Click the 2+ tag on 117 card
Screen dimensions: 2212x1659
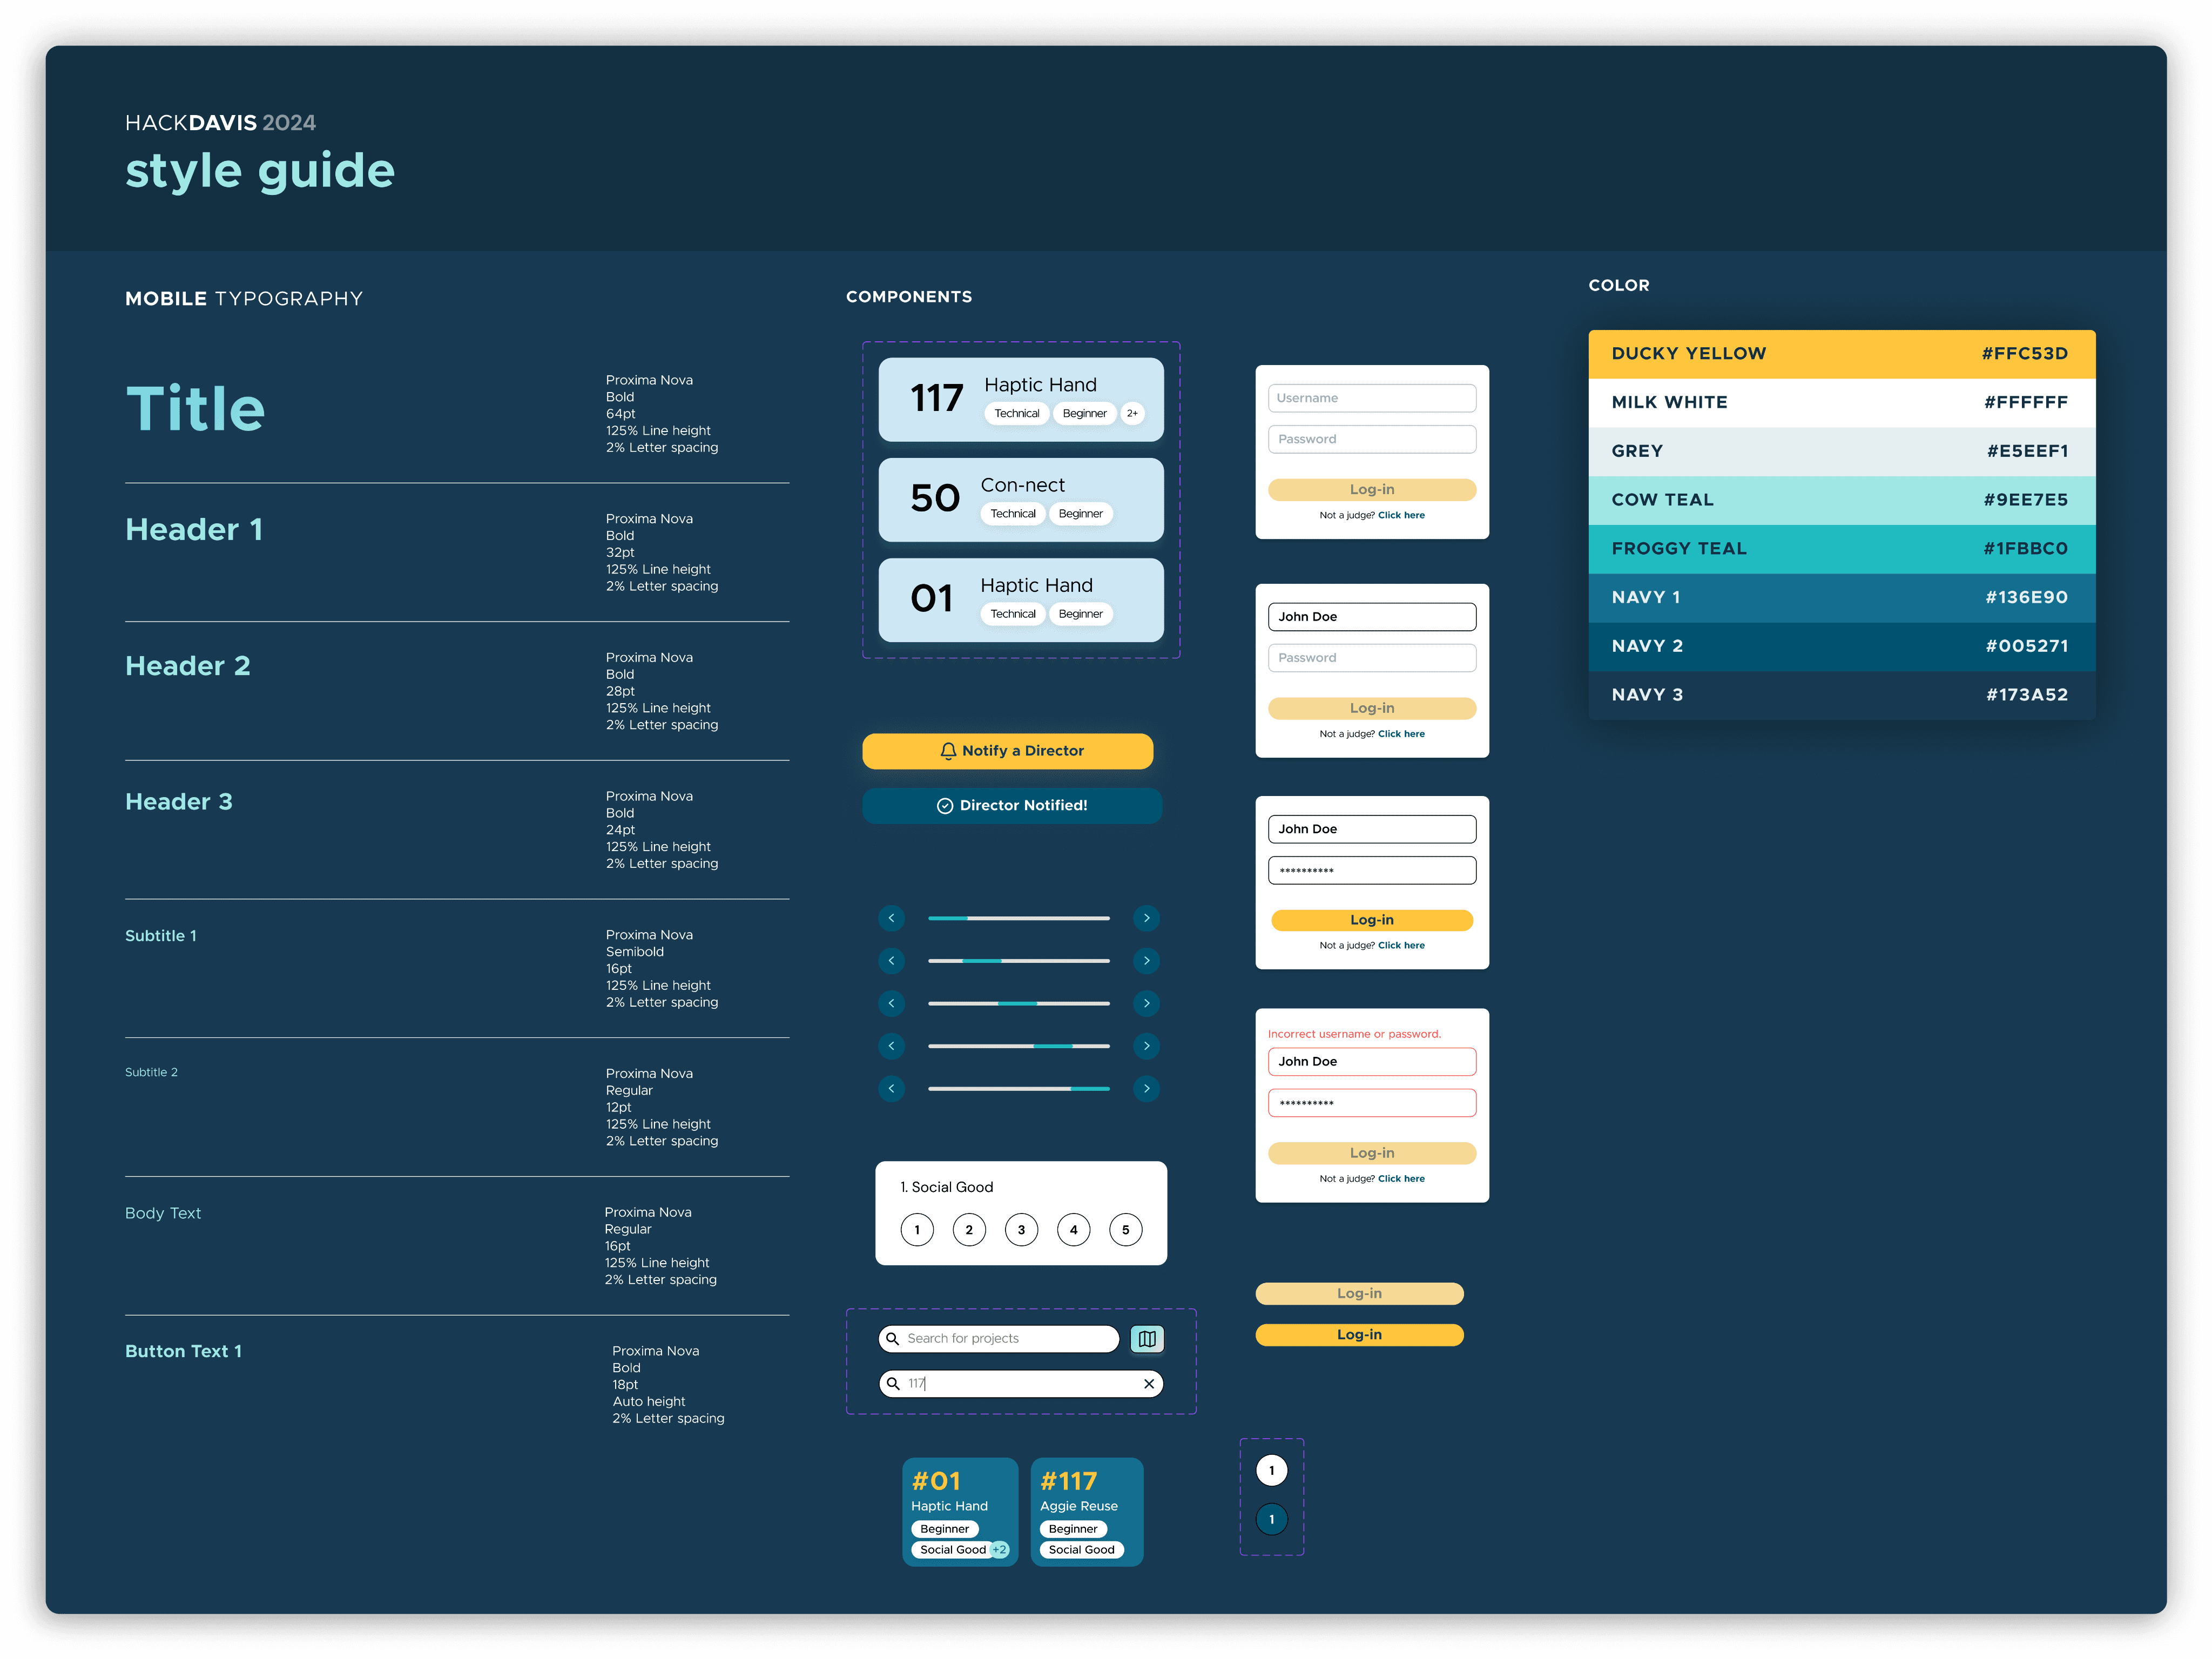pyautogui.click(x=1132, y=413)
